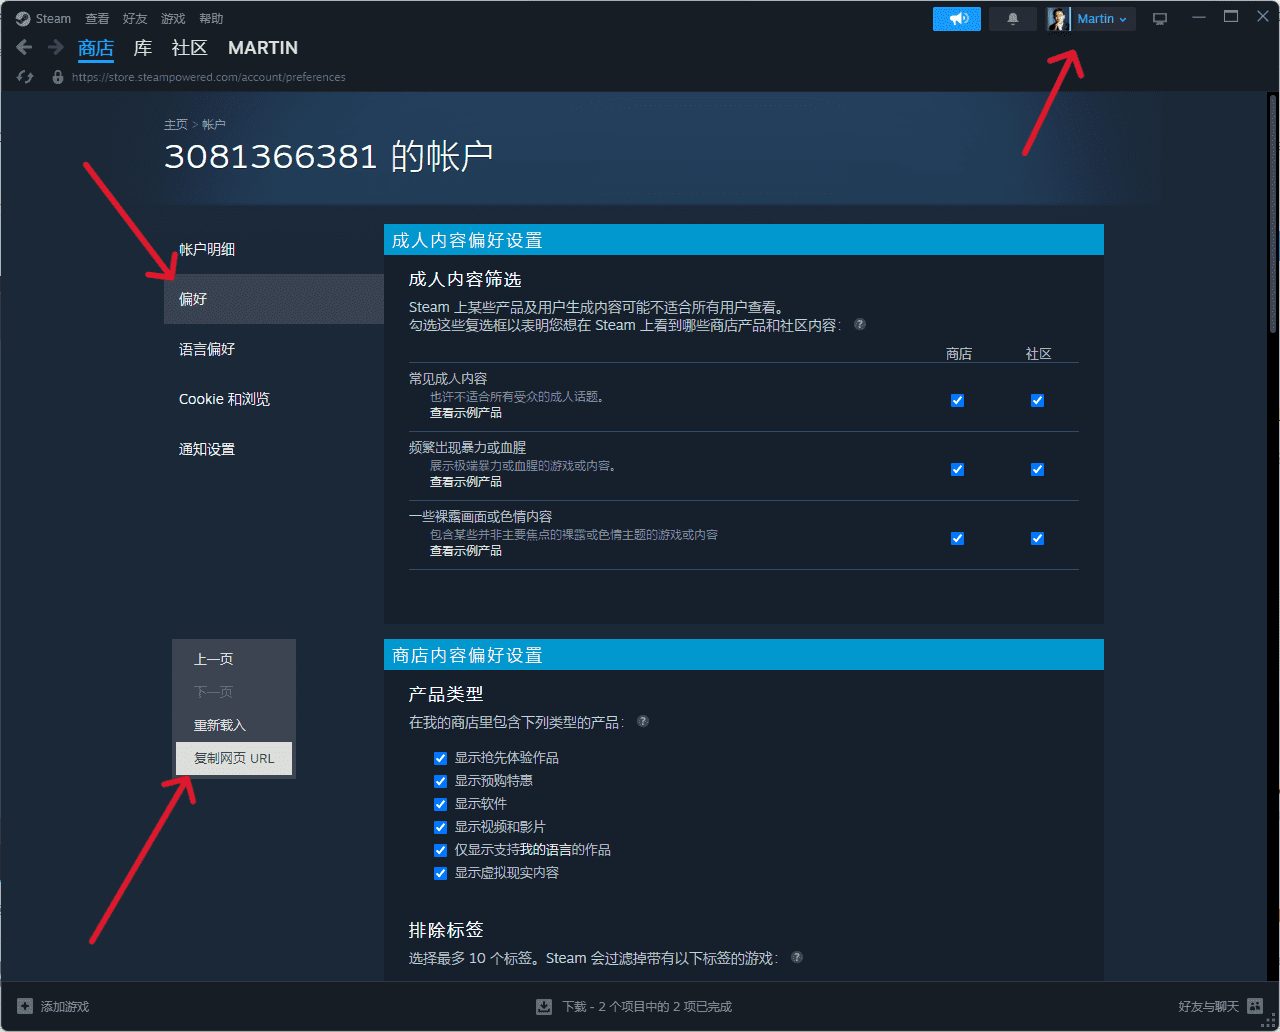Uncheck 常见成人内容 community checkbox
1280x1032 pixels.
tap(1037, 400)
